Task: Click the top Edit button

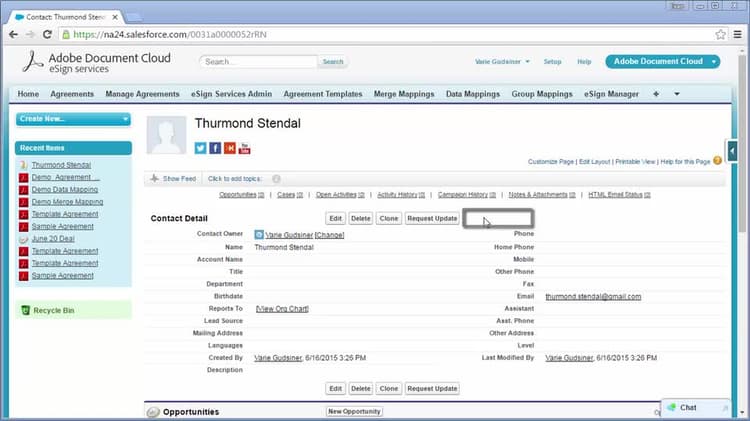Action: point(336,218)
